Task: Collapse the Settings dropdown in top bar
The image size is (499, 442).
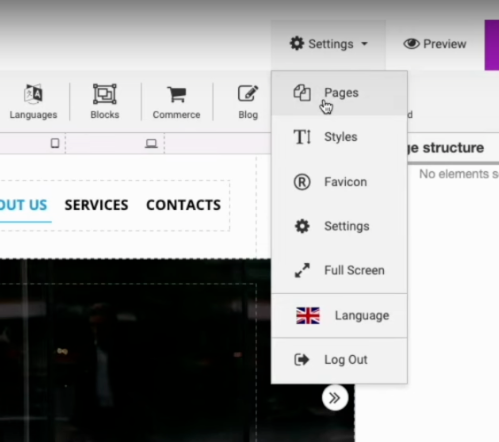Action: click(x=328, y=44)
